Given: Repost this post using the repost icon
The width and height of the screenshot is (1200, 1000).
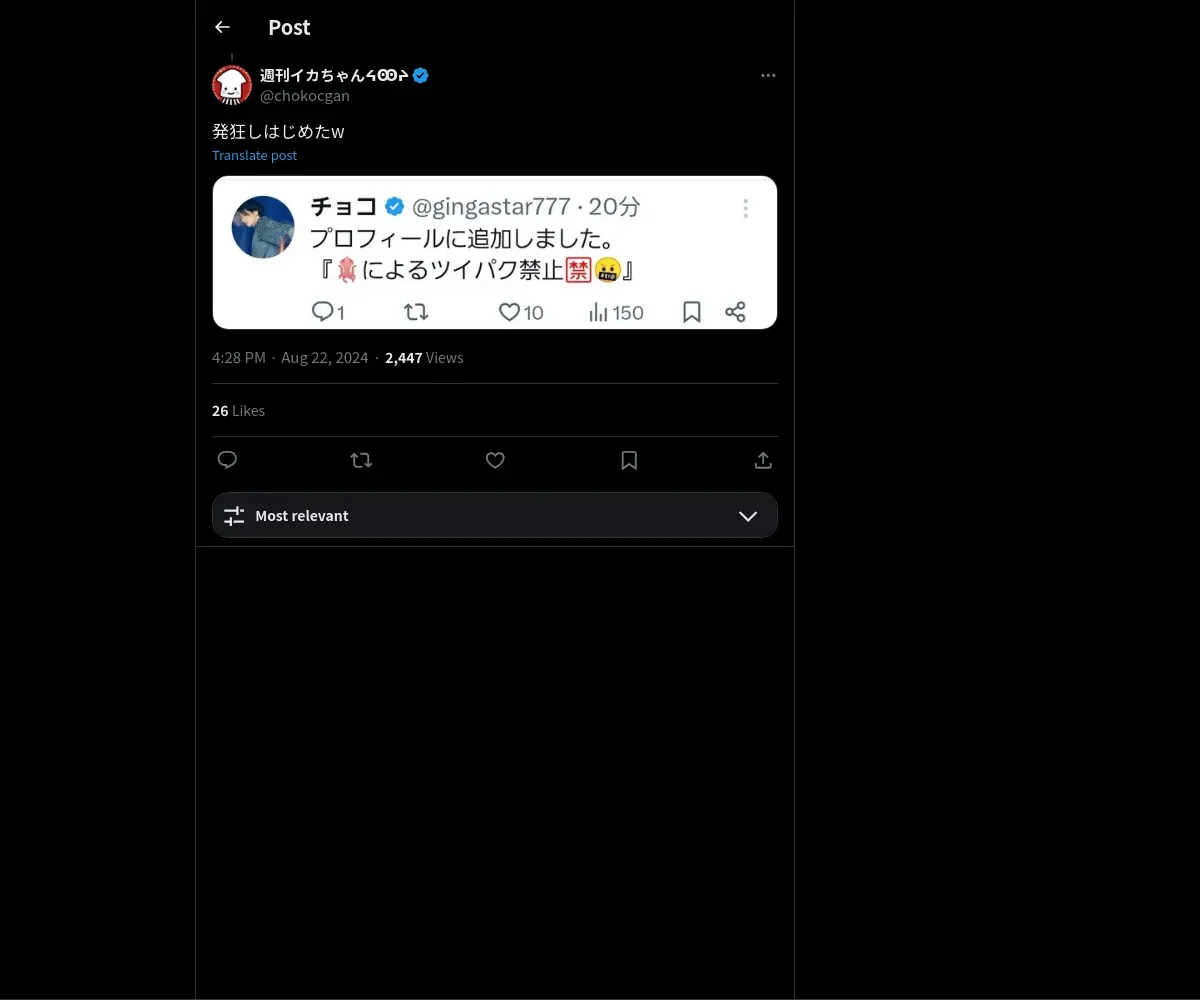Looking at the screenshot, I should pos(361,460).
